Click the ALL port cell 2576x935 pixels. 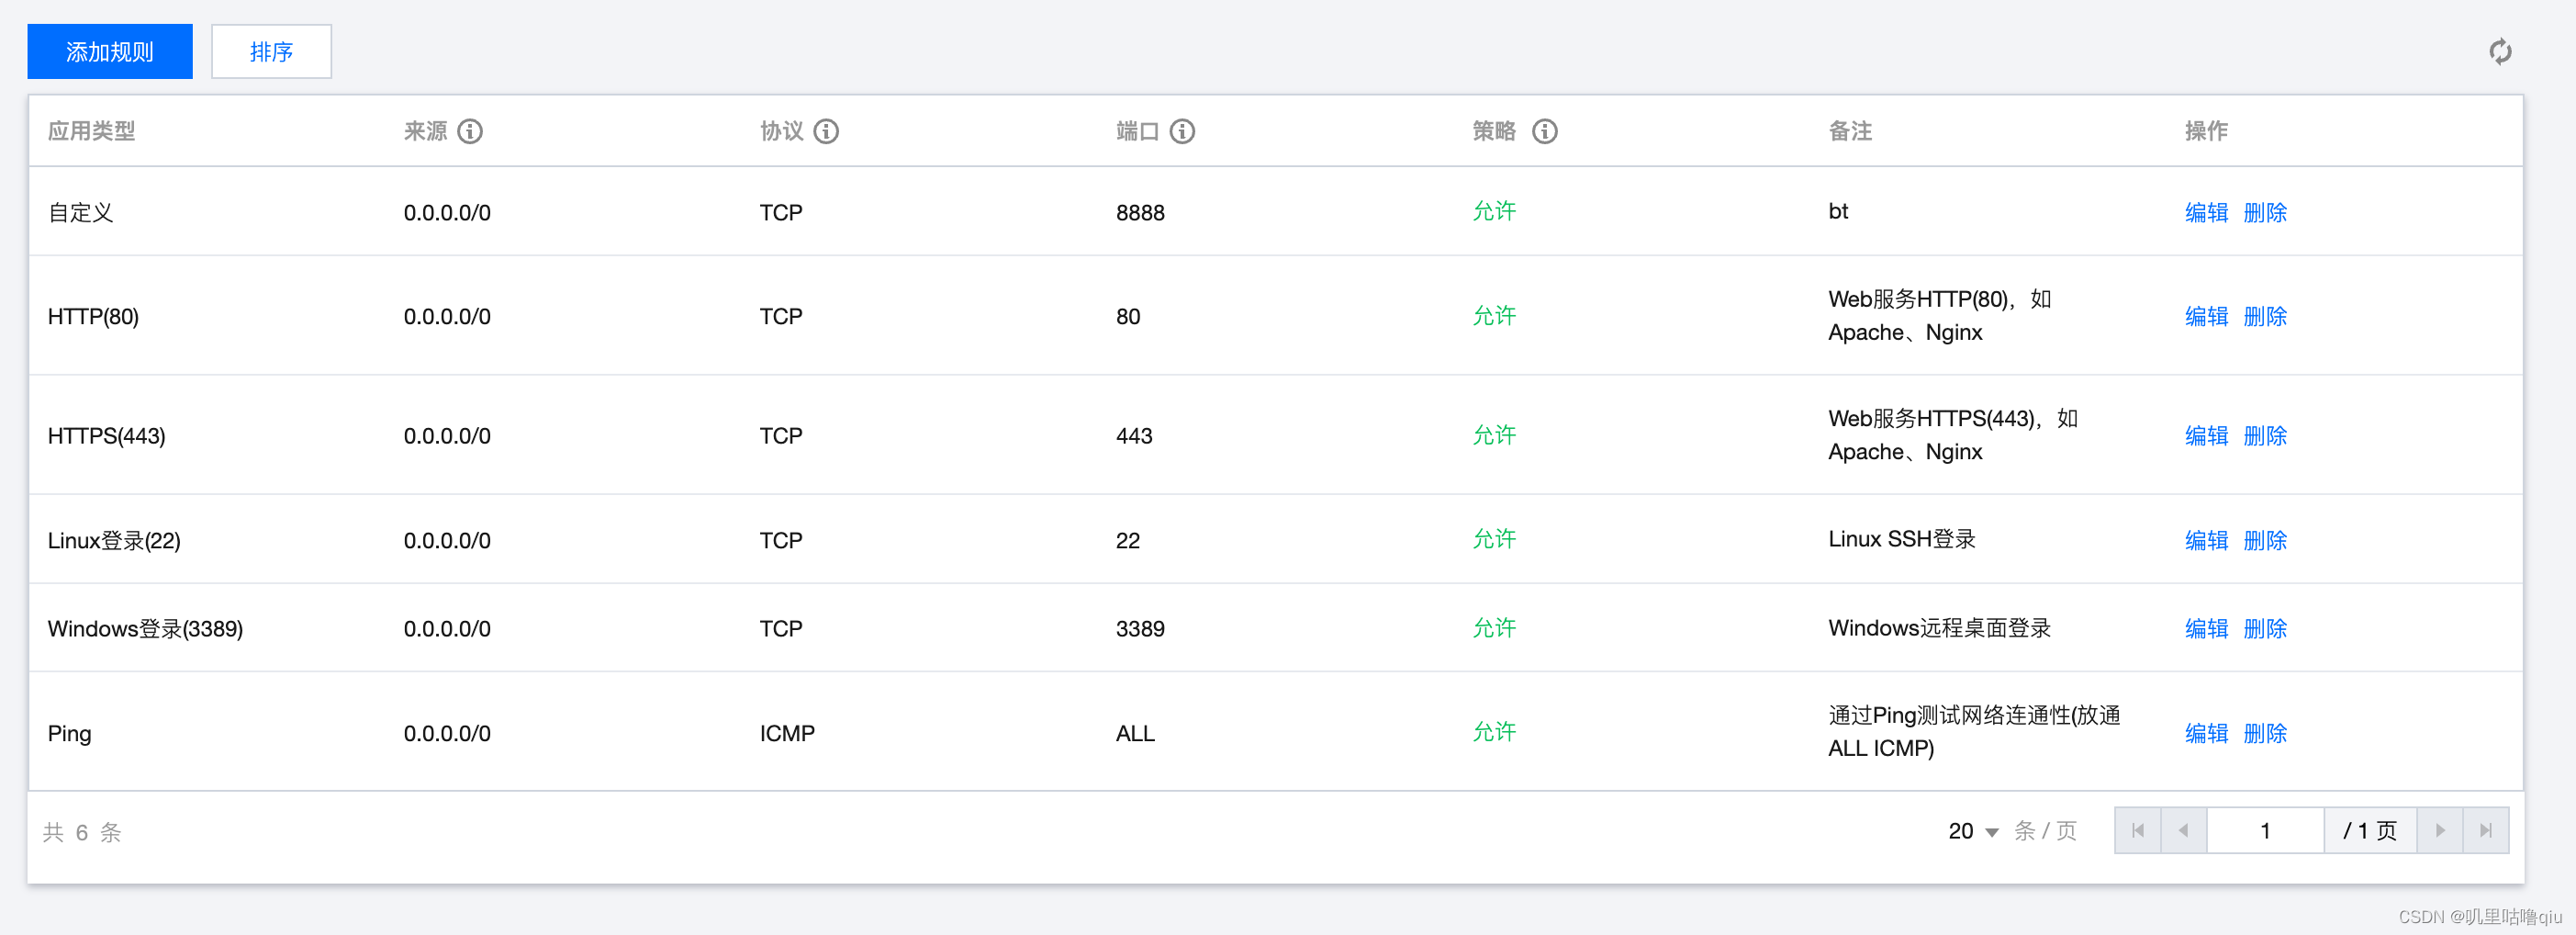tap(1135, 733)
